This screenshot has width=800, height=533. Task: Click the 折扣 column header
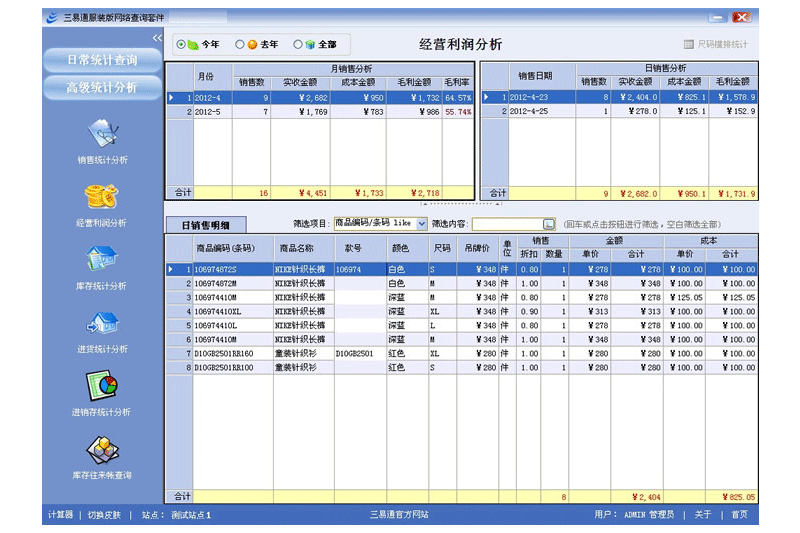[x=529, y=254]
